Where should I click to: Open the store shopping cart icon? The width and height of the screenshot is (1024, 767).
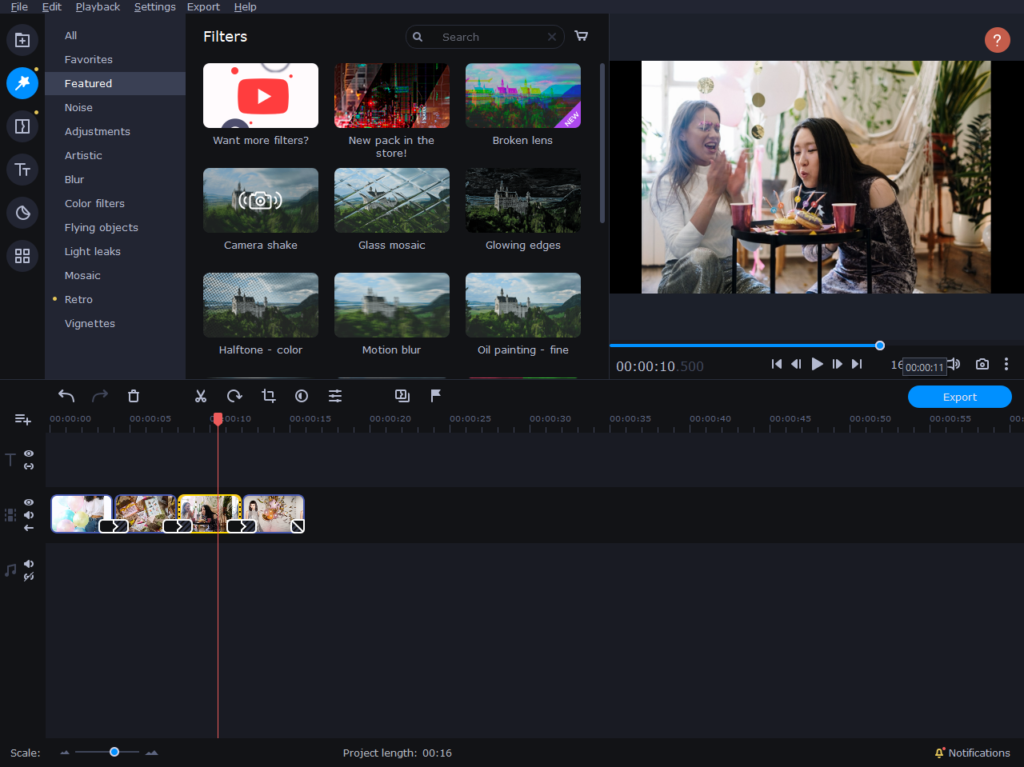click(x=581, y=36)
